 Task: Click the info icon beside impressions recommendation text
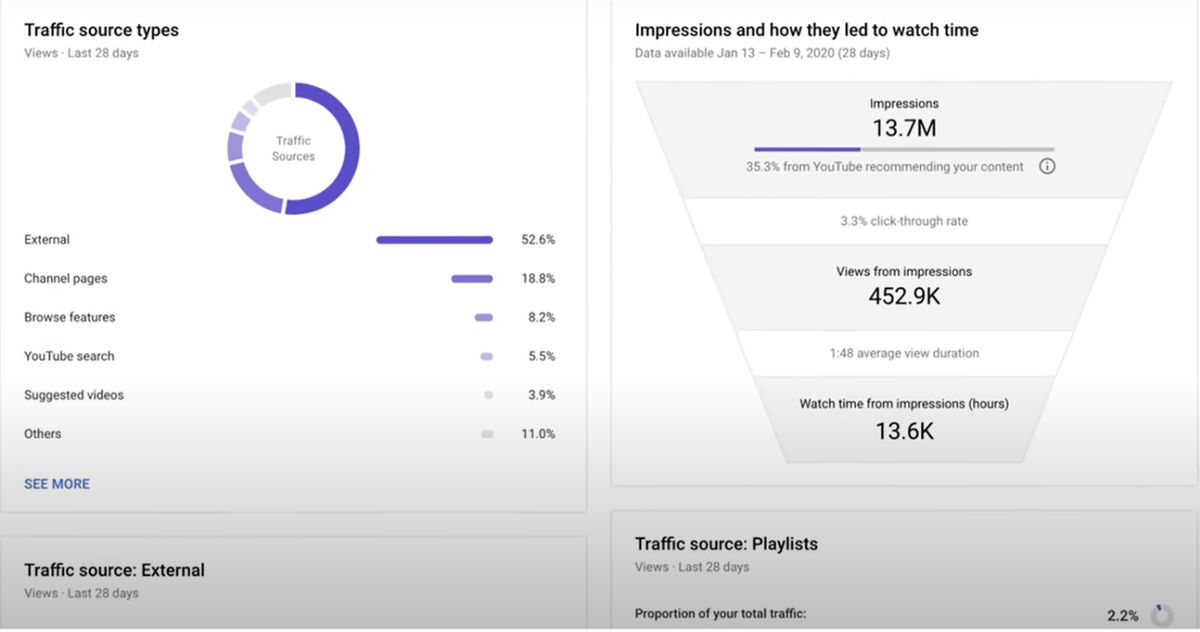point(1046,166)
